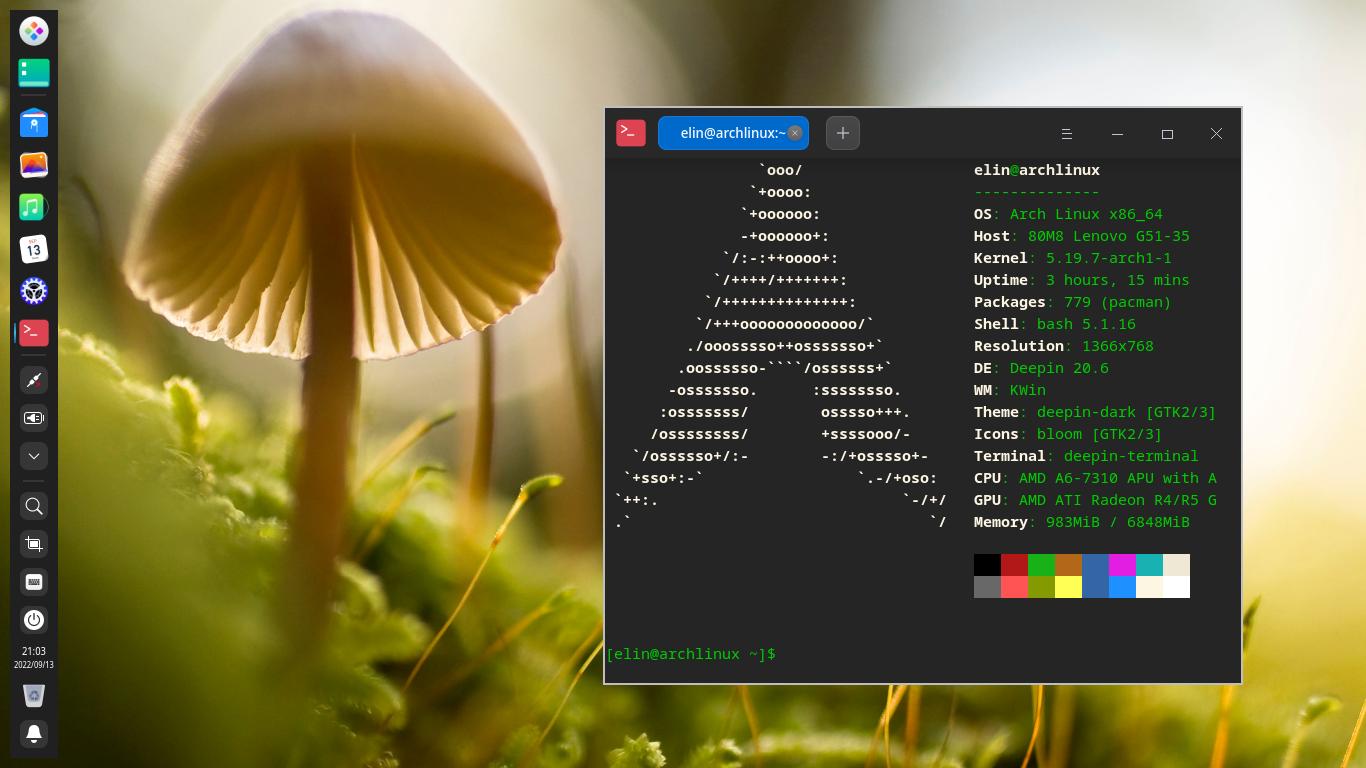Screen dimensions: 1366x768
Task: Click the 'WM: KWin' line
Action: (1010, 390)
